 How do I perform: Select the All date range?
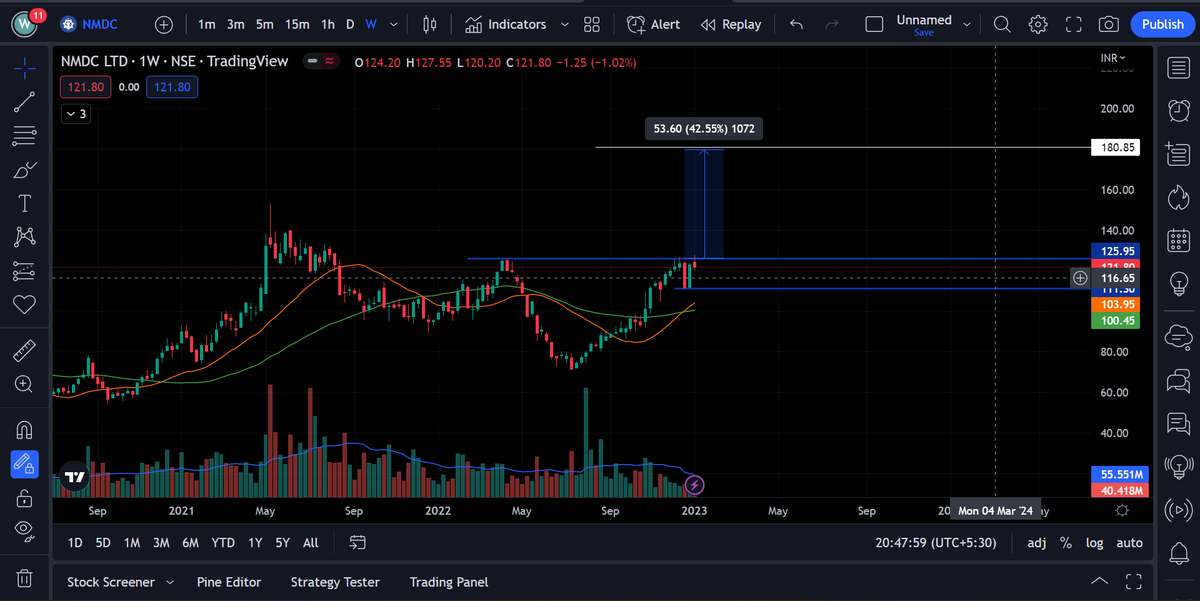pyautogui.click(x=310, y=542)
